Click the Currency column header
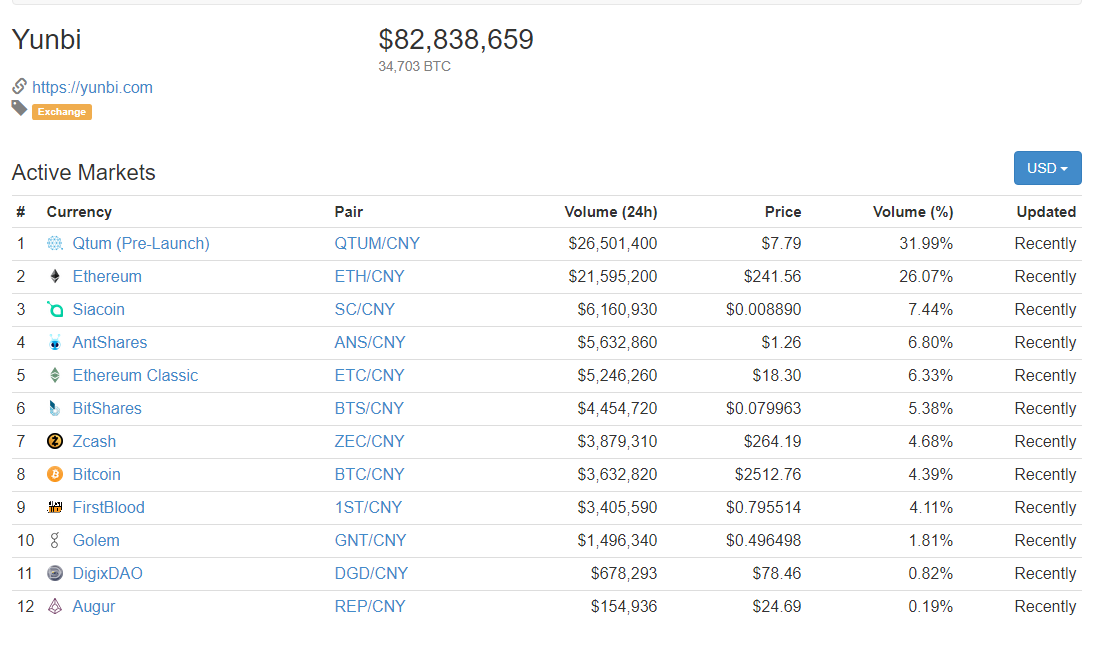1111x647 pixels. pos(79,212)
